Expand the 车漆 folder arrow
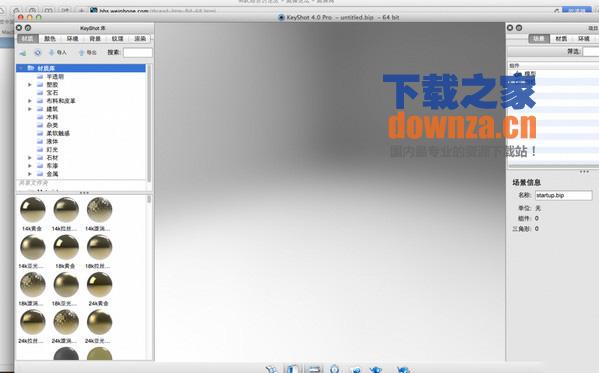Viewport: 599px width, 373px height. [x=30, y=166]
